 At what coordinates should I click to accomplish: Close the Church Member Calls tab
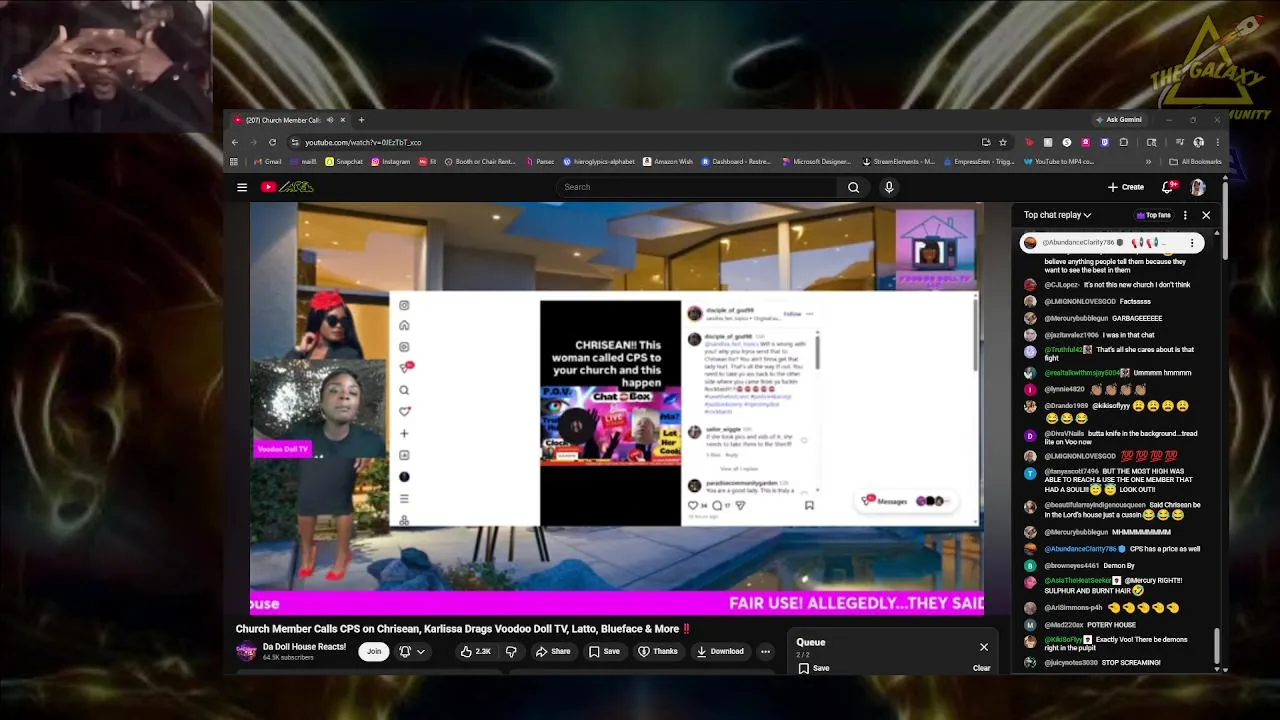click(342, 120)
